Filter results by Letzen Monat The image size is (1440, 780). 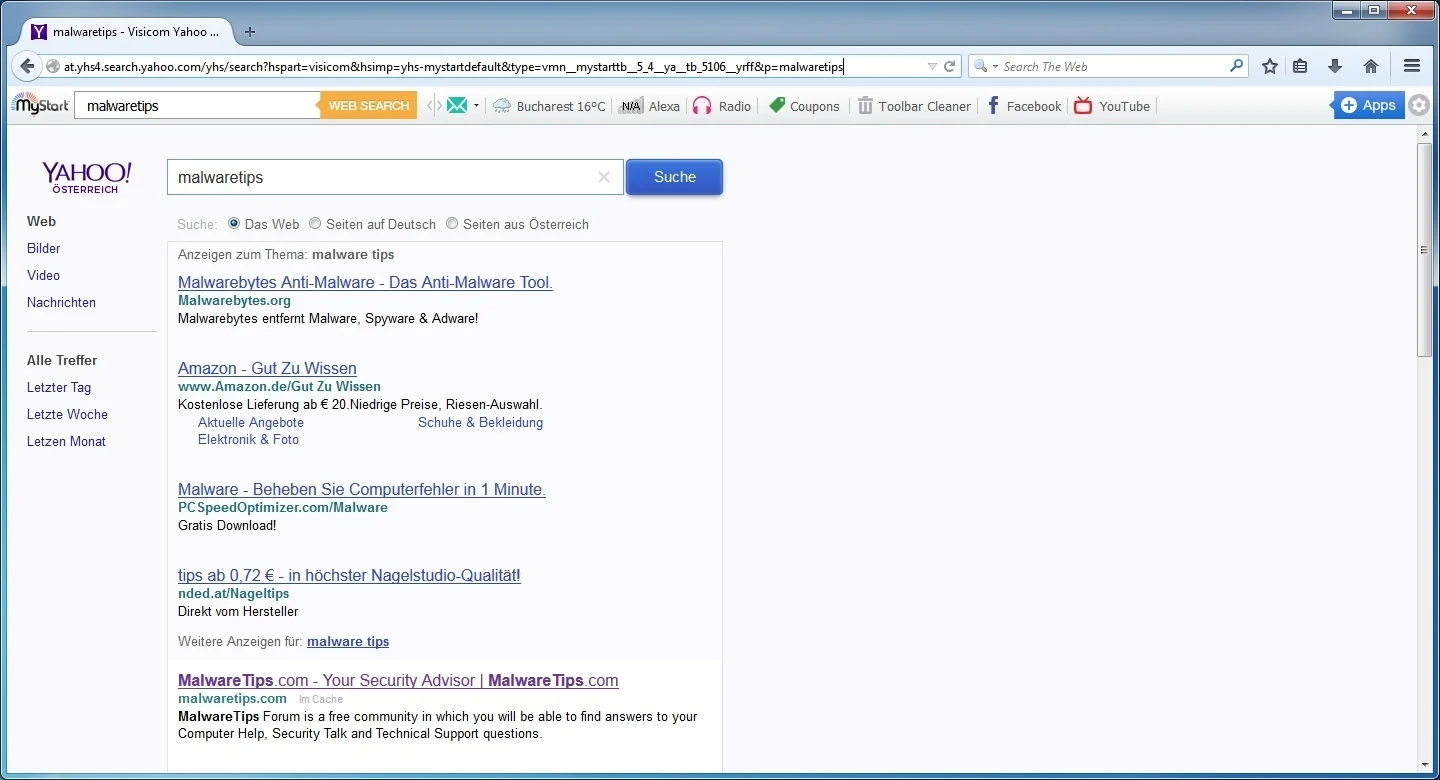66,441
